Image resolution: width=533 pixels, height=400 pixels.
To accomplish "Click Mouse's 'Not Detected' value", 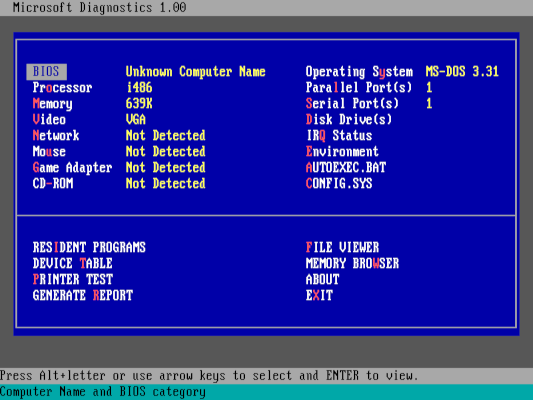I will [166, 152].
